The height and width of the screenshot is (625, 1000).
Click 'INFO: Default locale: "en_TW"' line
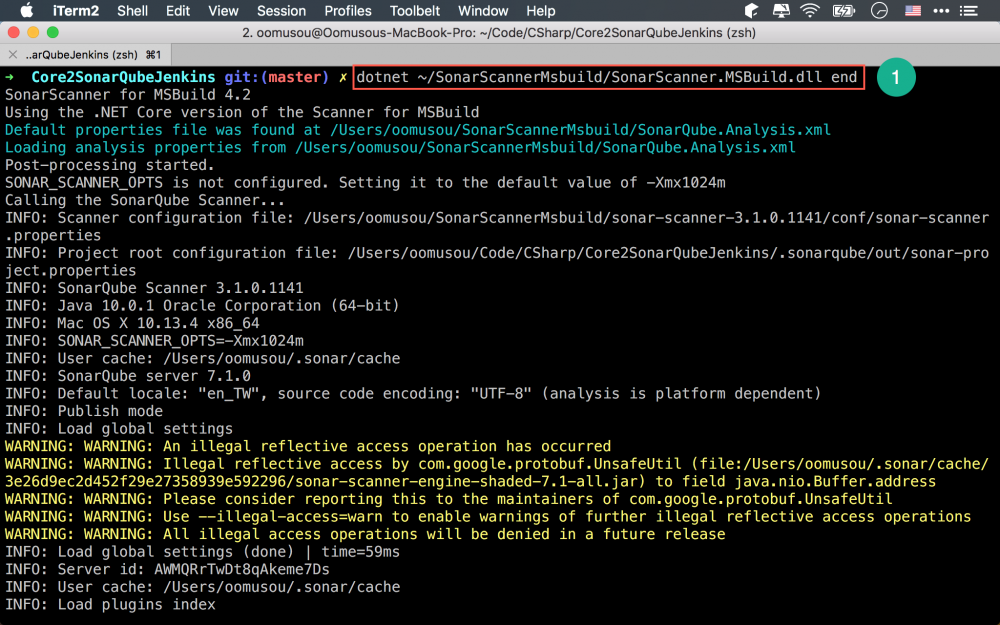(x=413, y=393)
